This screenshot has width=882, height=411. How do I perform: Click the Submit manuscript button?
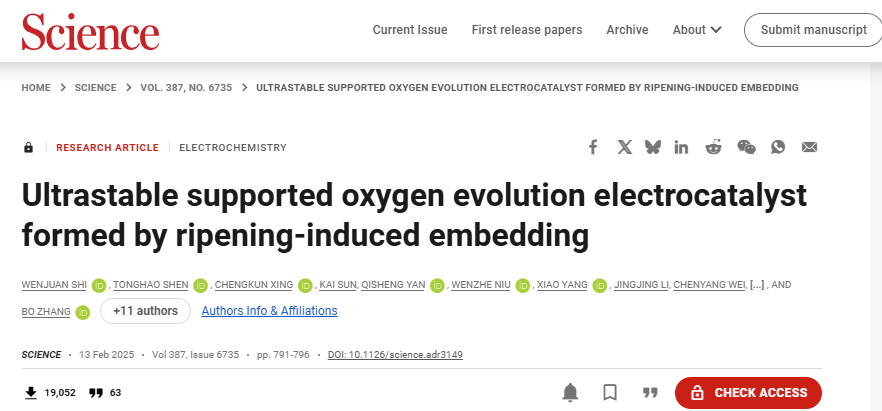[813, 30]
